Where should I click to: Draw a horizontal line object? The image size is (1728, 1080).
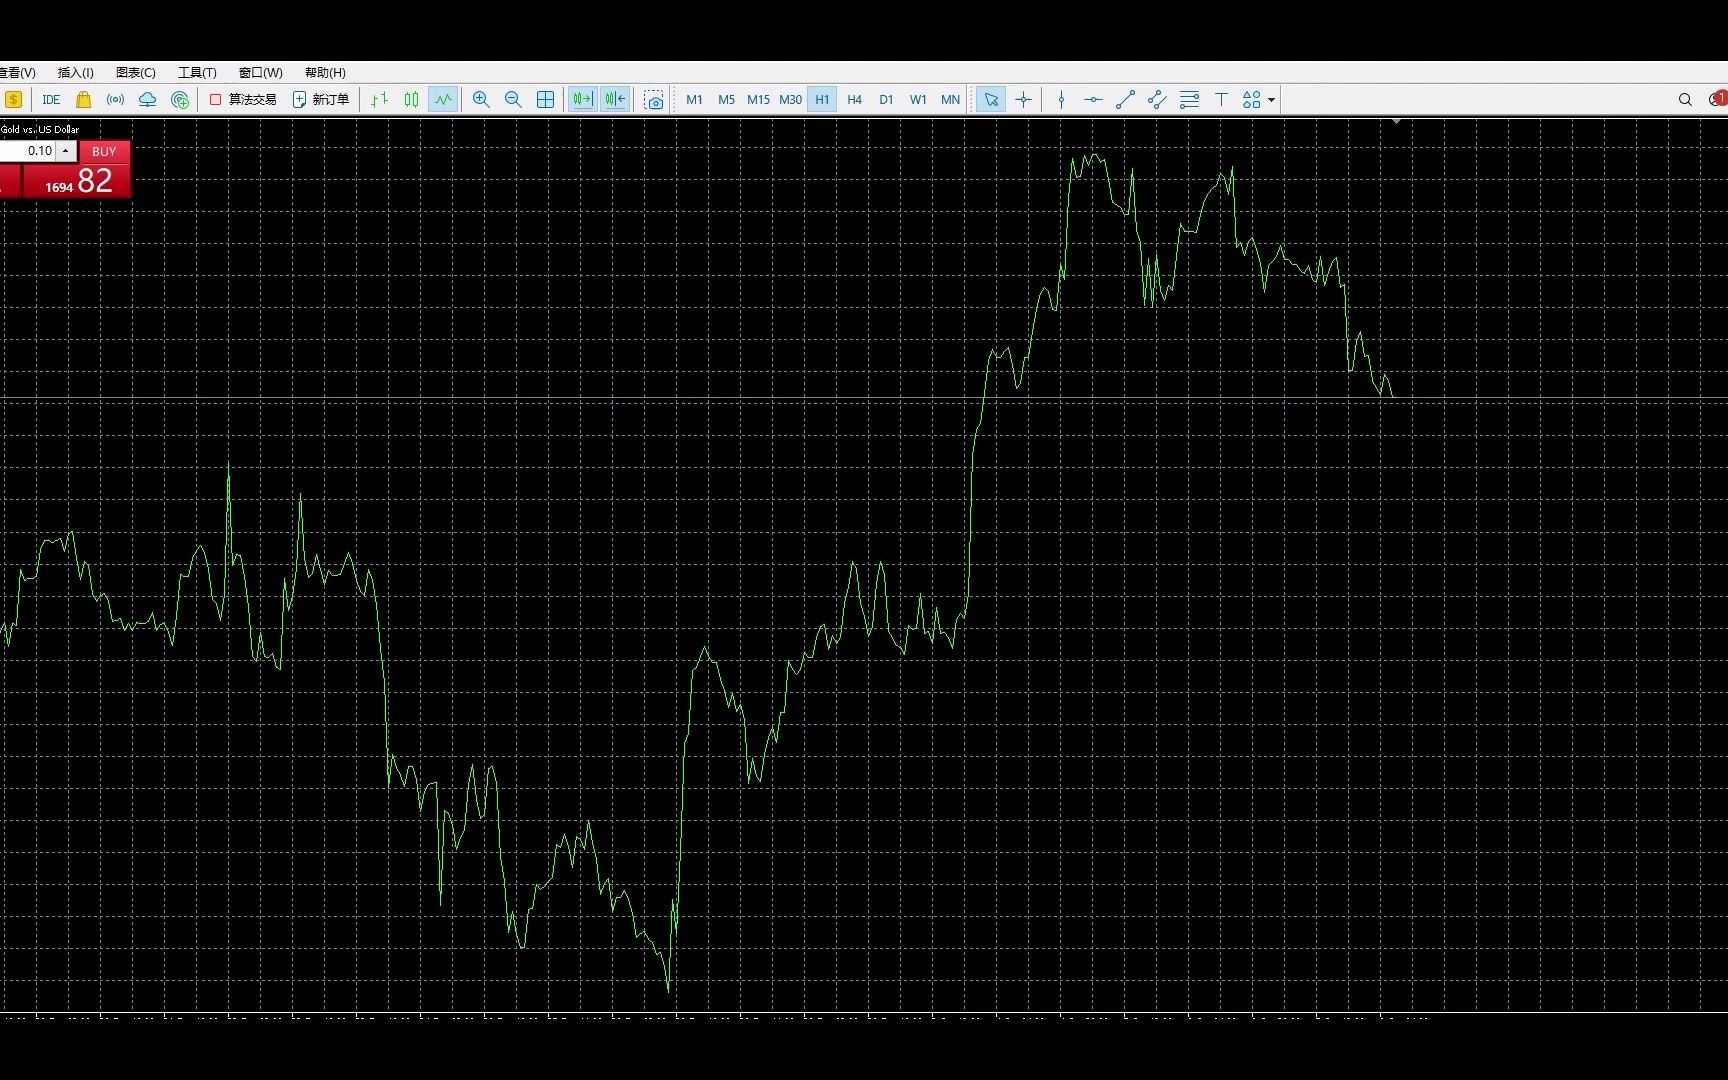tap(1093, 99)
